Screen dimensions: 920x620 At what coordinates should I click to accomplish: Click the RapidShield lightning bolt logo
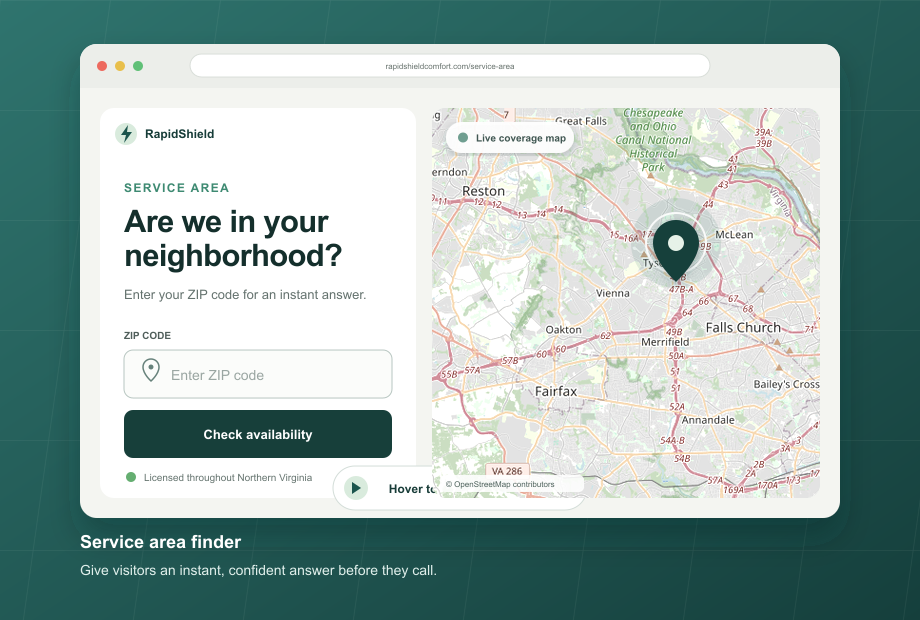tap(126, 134)
